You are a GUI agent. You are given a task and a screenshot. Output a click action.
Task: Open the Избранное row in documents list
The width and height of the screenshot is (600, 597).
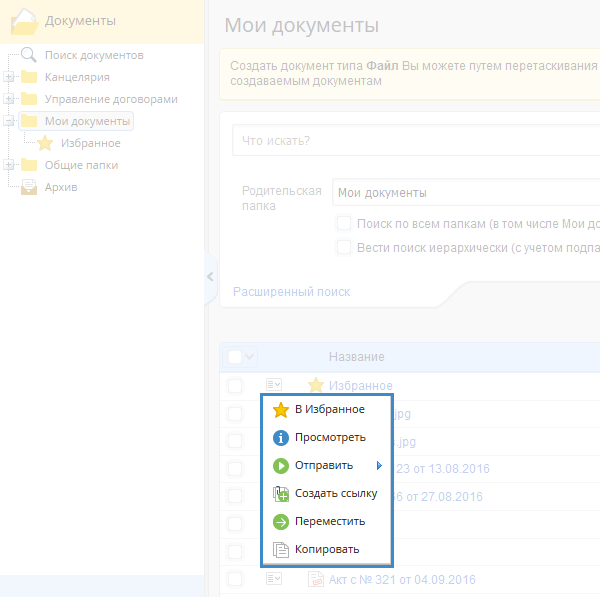tap(362, 385)
